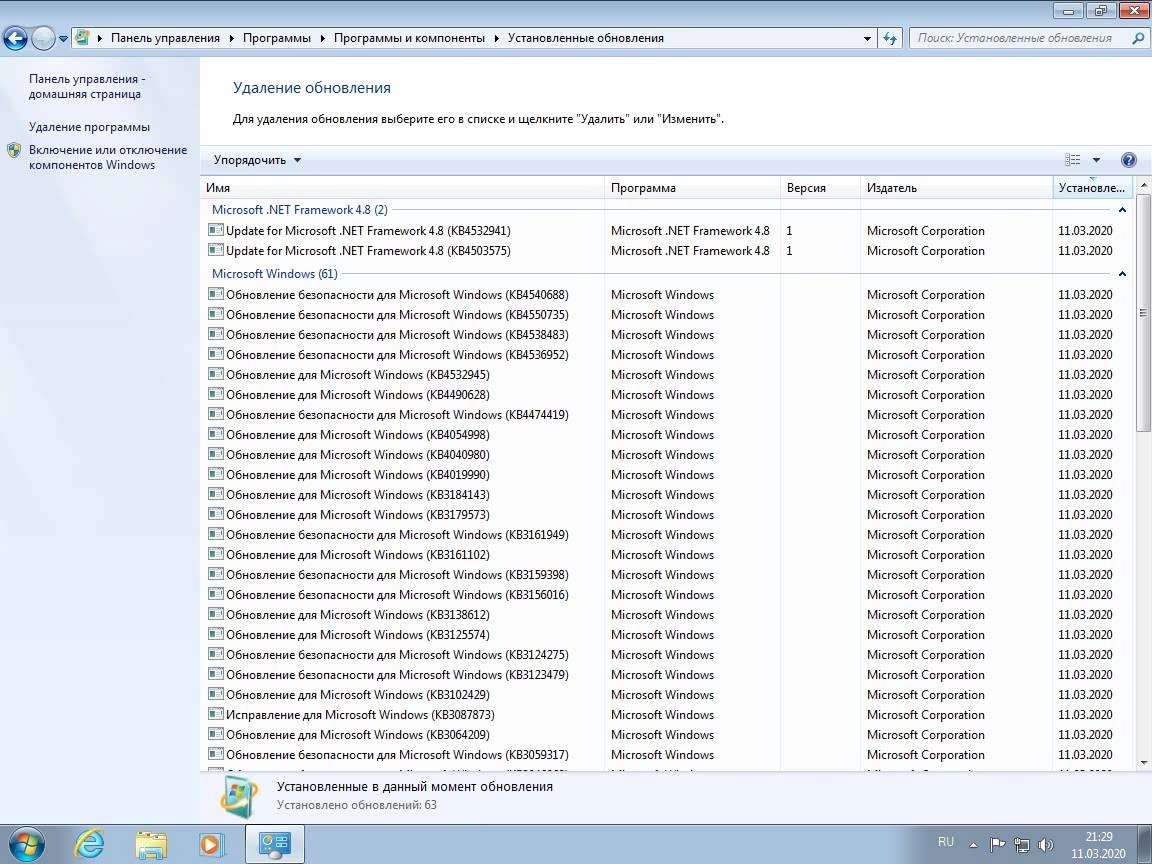
Task: Sort by 'Версия' column header
Action: tap(820, 188)
